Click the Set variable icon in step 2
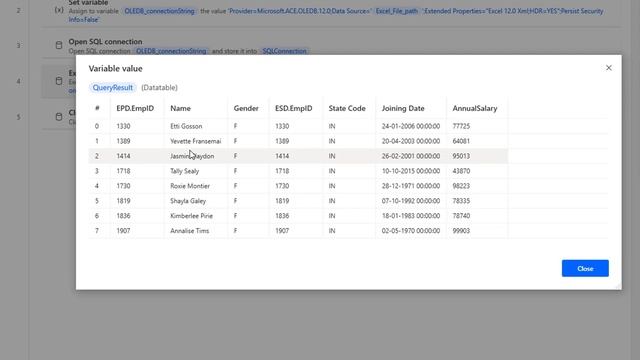Image resolution: width=640 pixels, height=360 pixels. point(59,10)
